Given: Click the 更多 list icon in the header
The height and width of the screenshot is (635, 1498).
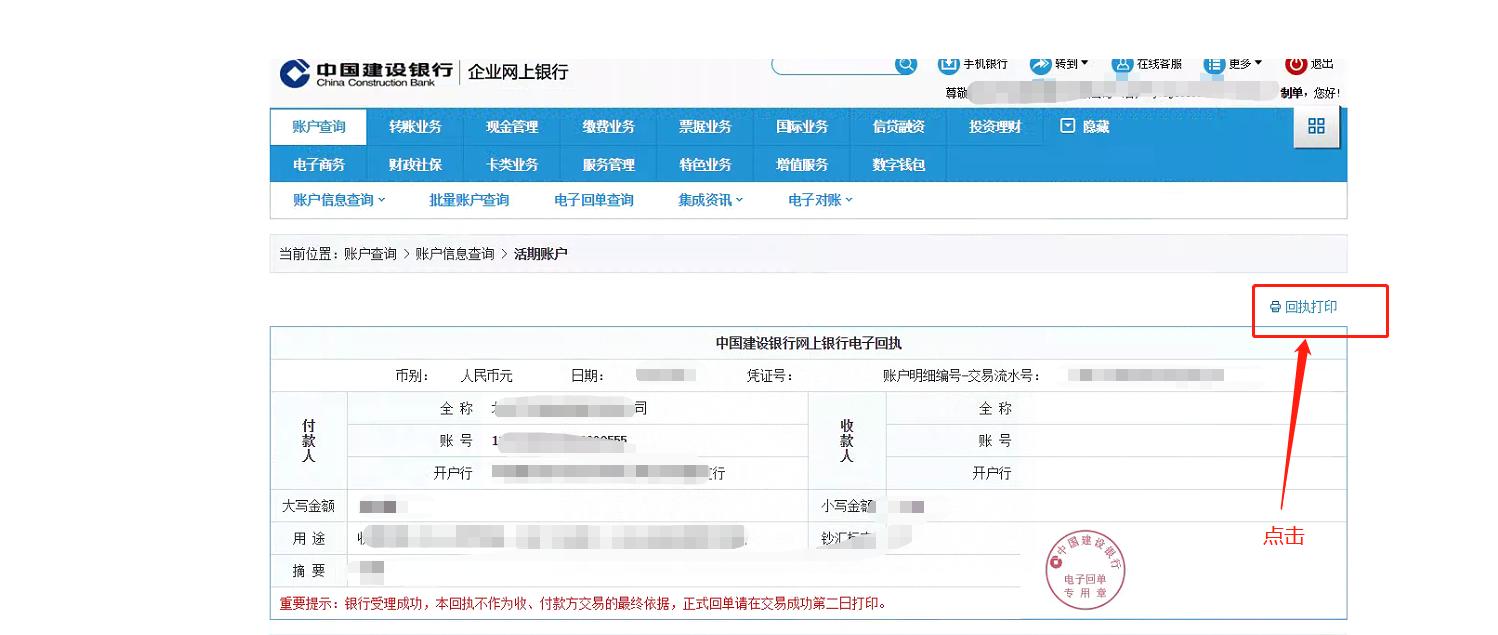Looking at the screenshot, I should tap(1210, 64).
